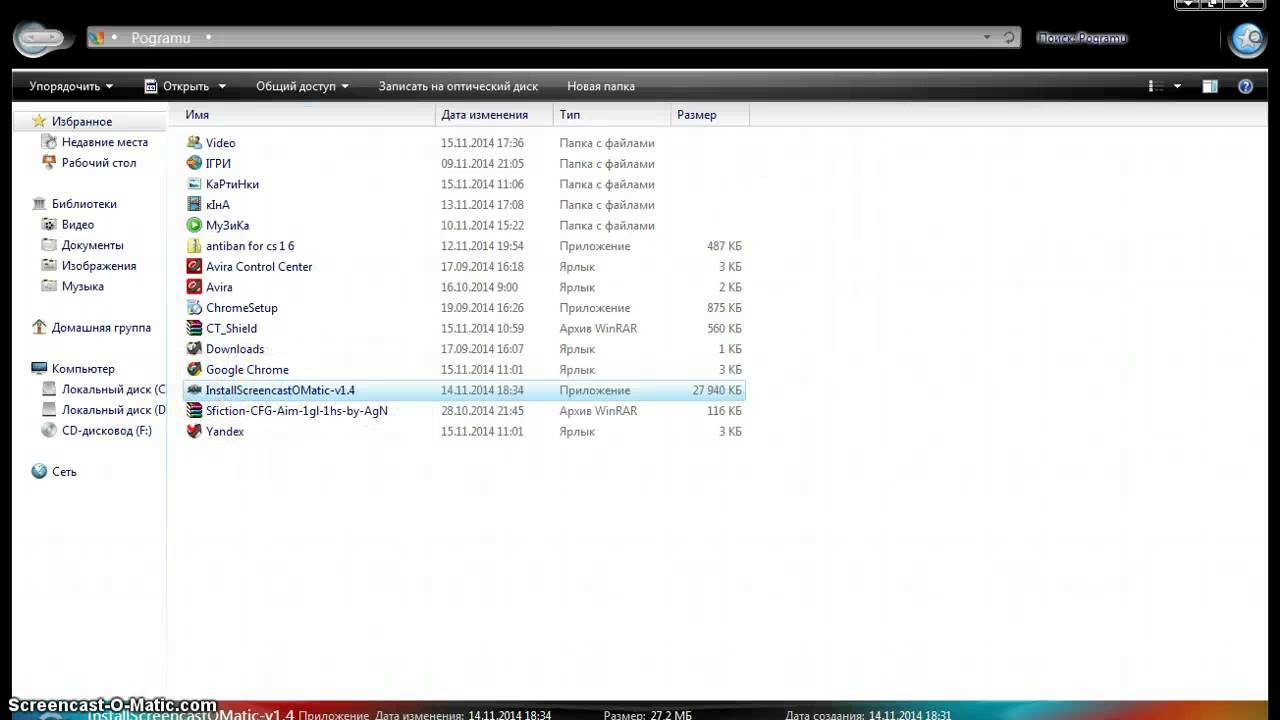Viewport: 1280px width, 720px height.
Task: Select the Yandex shortcut icon
Action: click(194, 432)
